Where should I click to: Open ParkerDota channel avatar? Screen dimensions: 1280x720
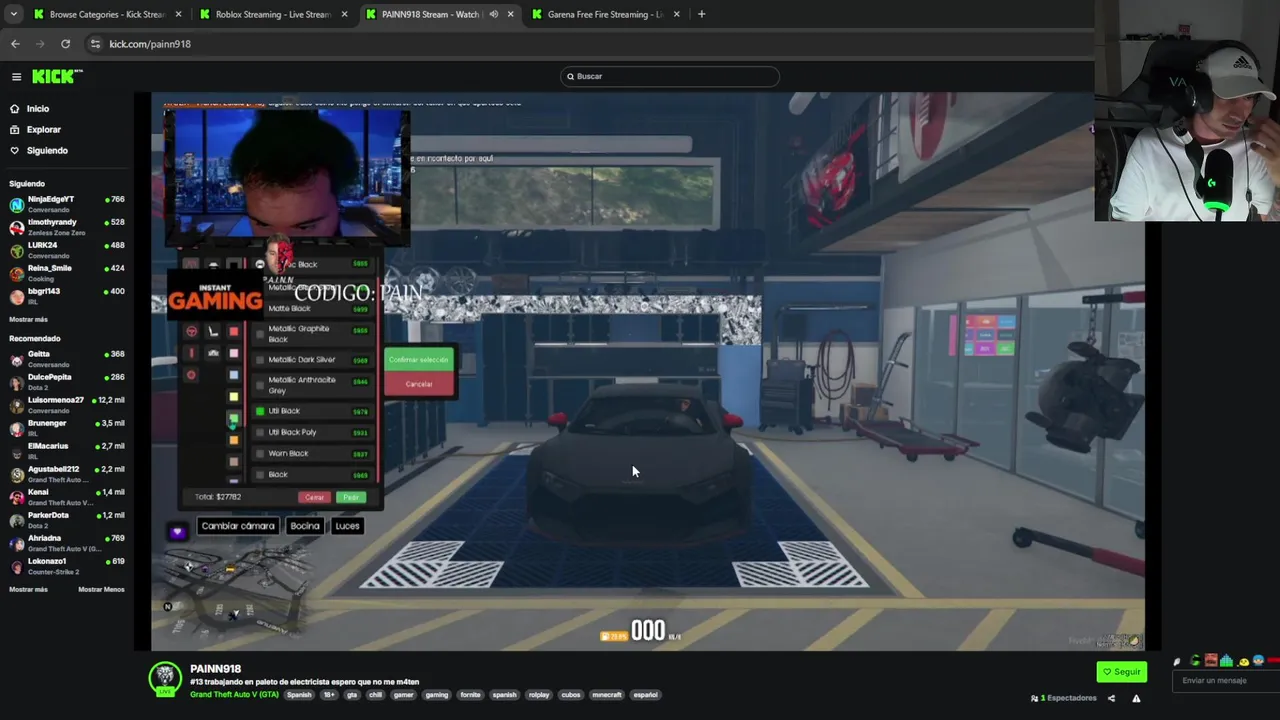(16, 520)
